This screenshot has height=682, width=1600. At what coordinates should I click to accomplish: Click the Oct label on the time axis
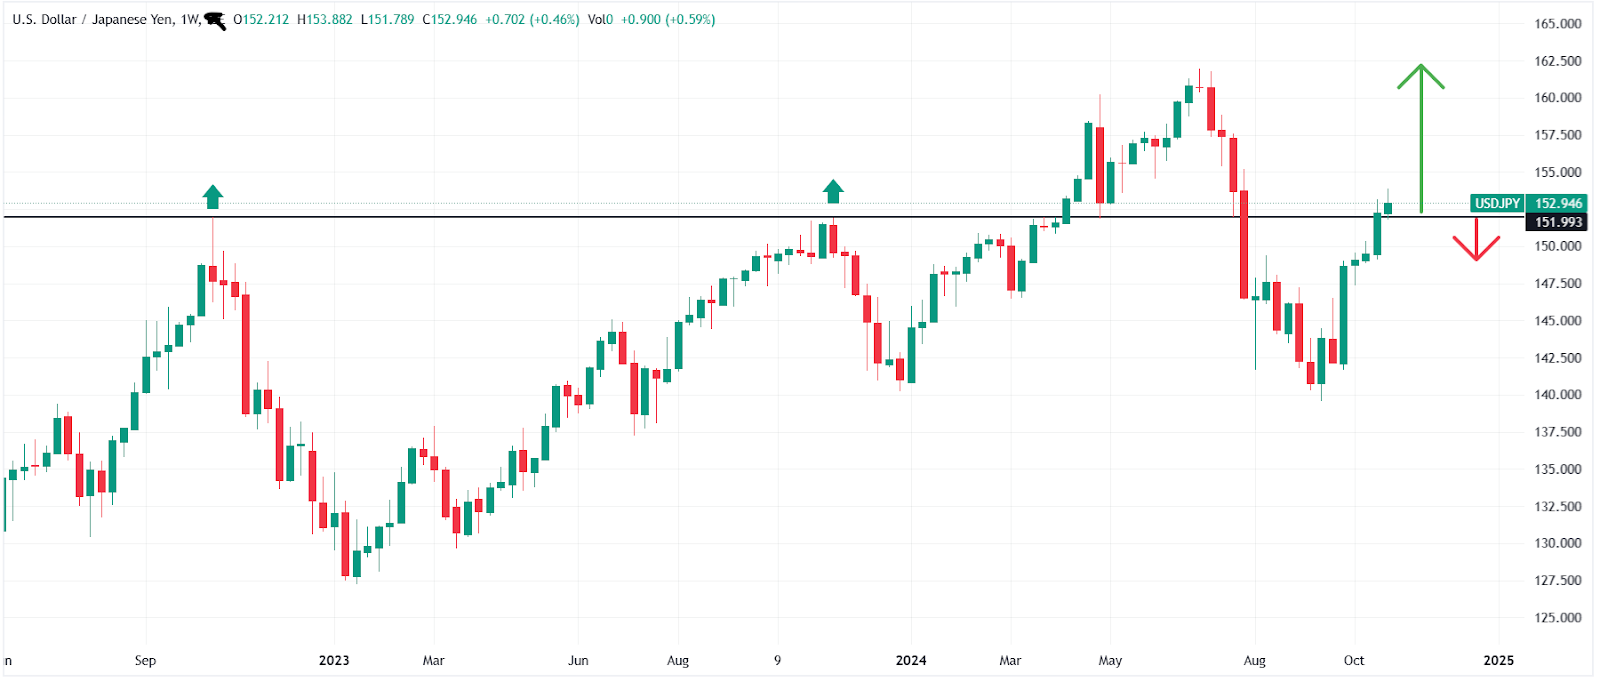point(1354,660)
